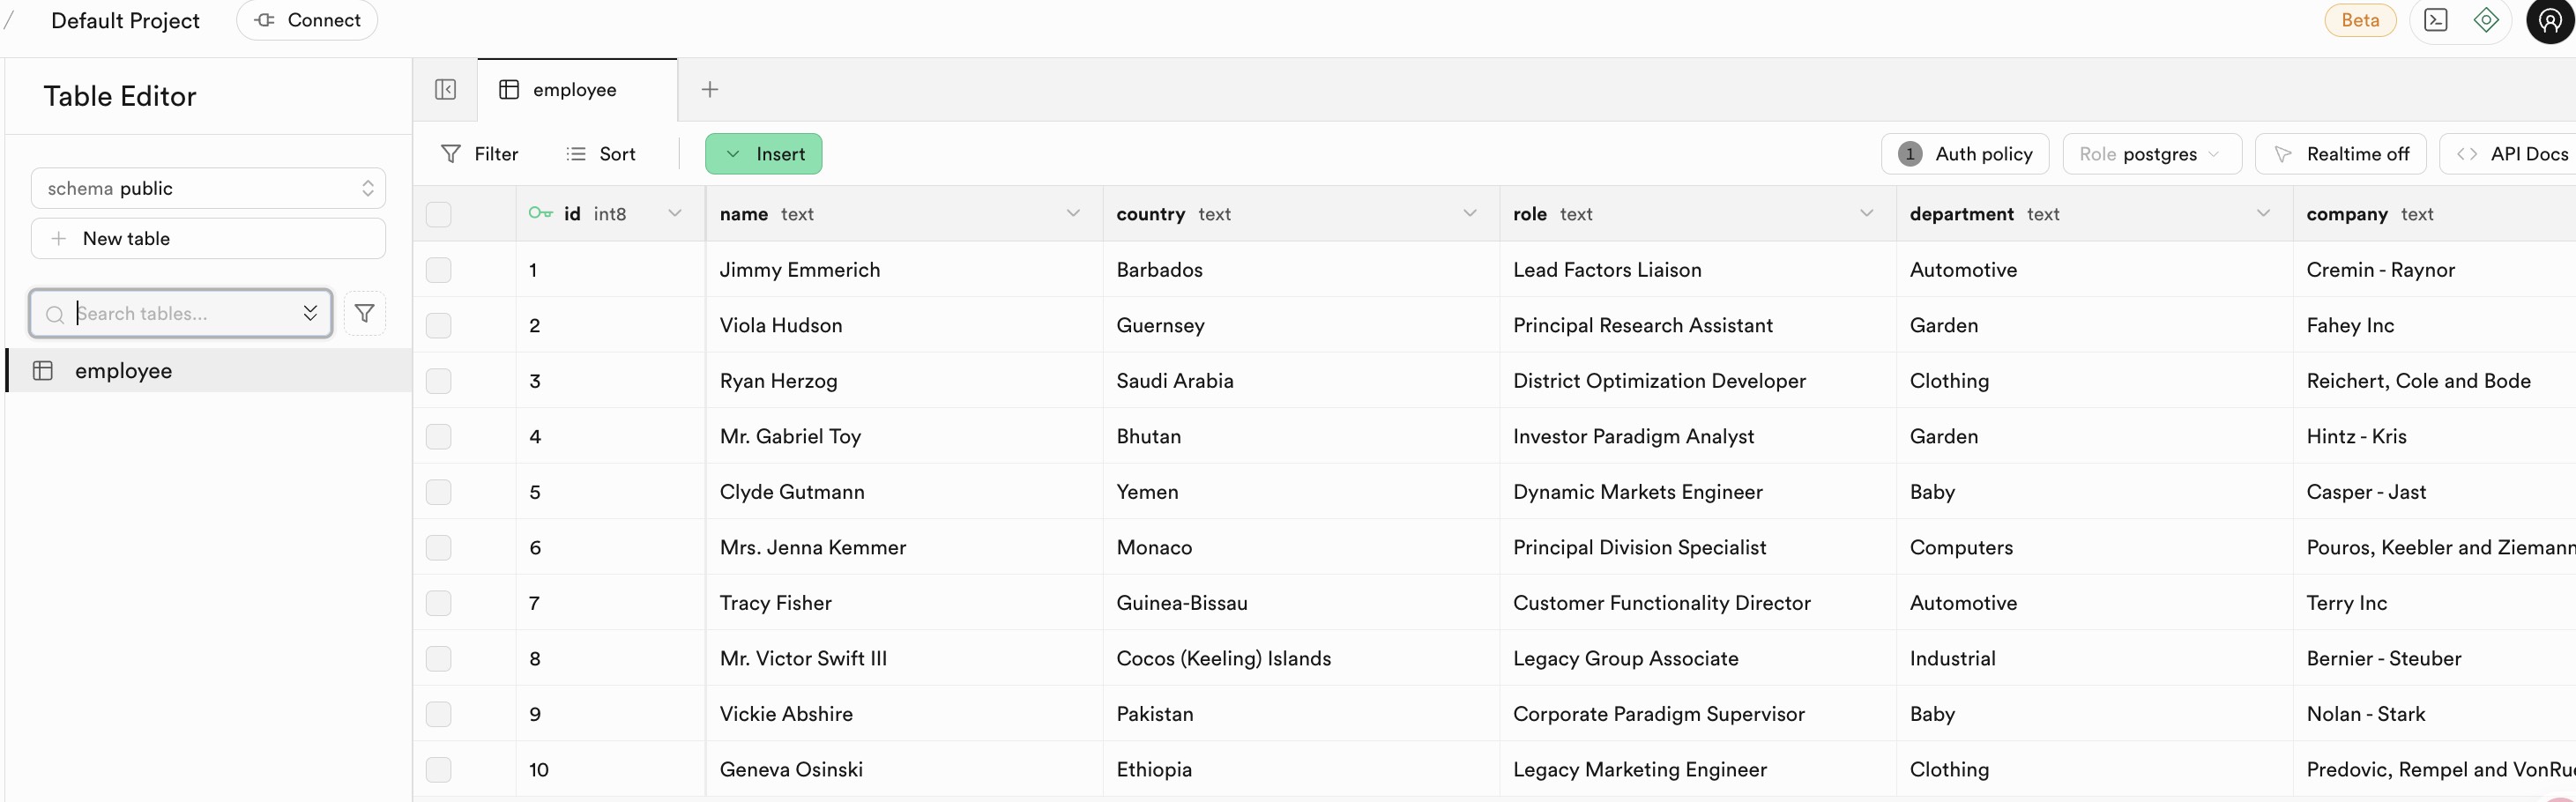The image size is (2576, 802).
Task: Select the checkbox for Clyde Gutmann row
Action: pyautogui.click(x=439, y=492)
